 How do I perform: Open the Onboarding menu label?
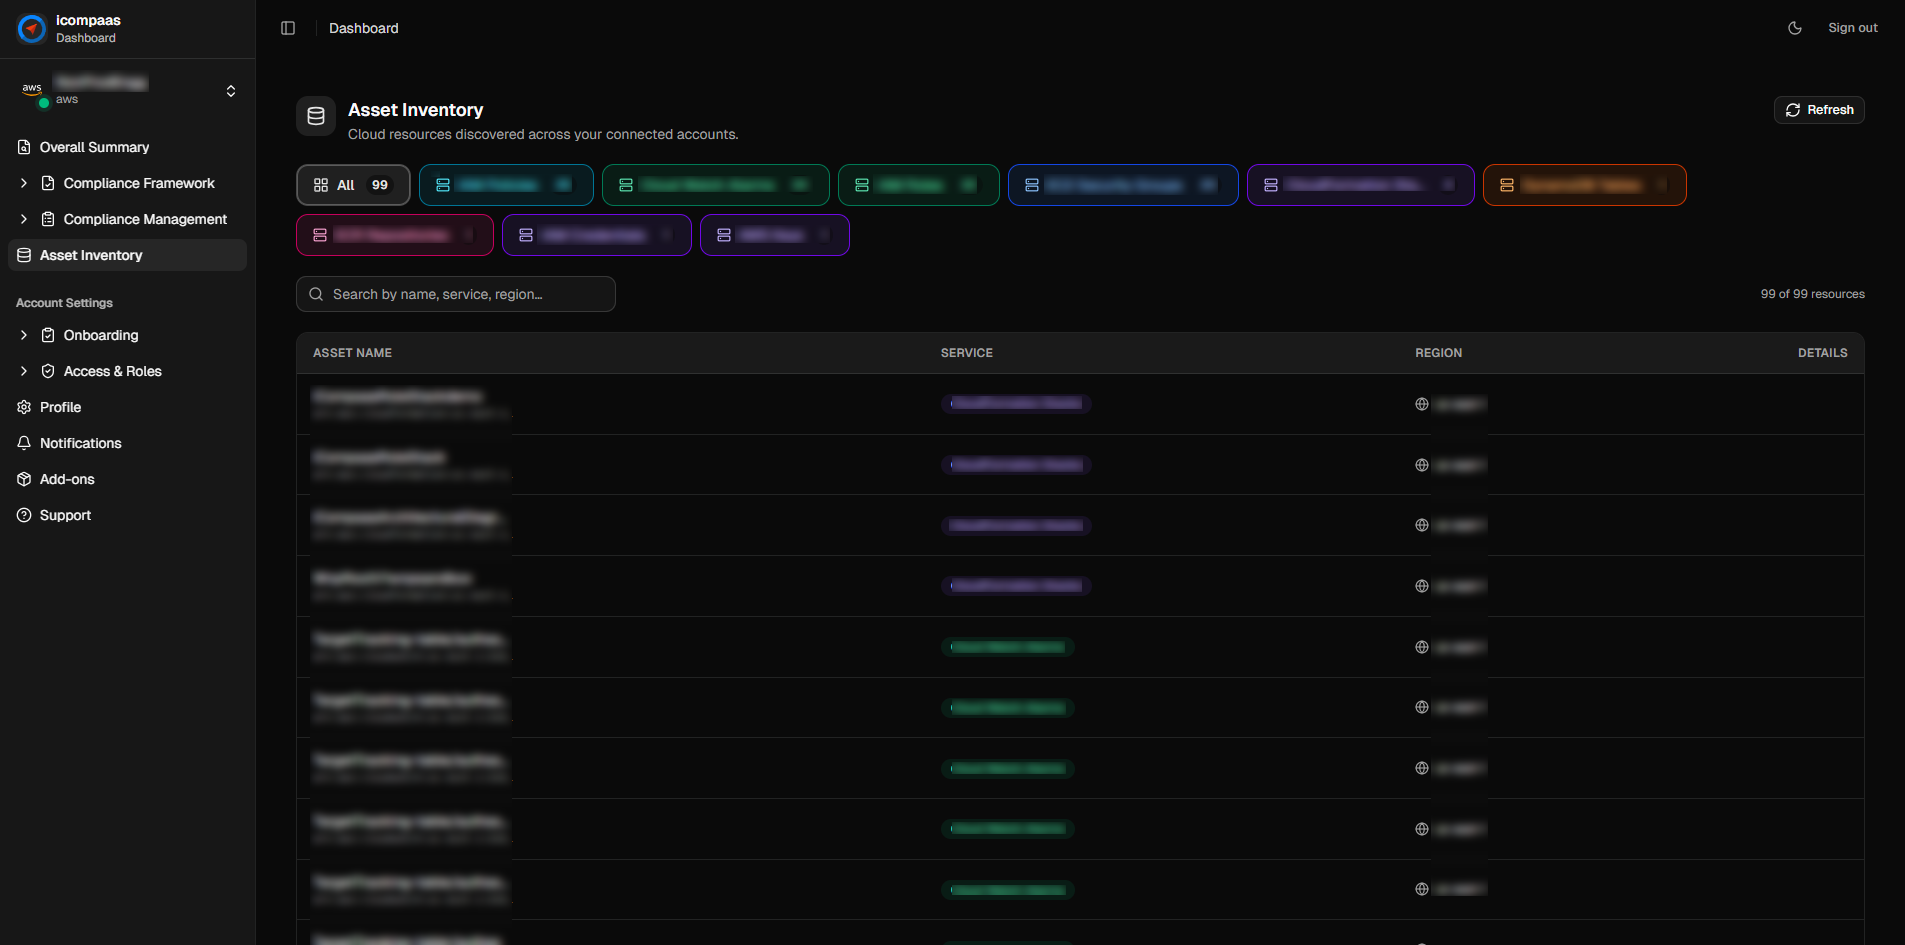(101, 335)
